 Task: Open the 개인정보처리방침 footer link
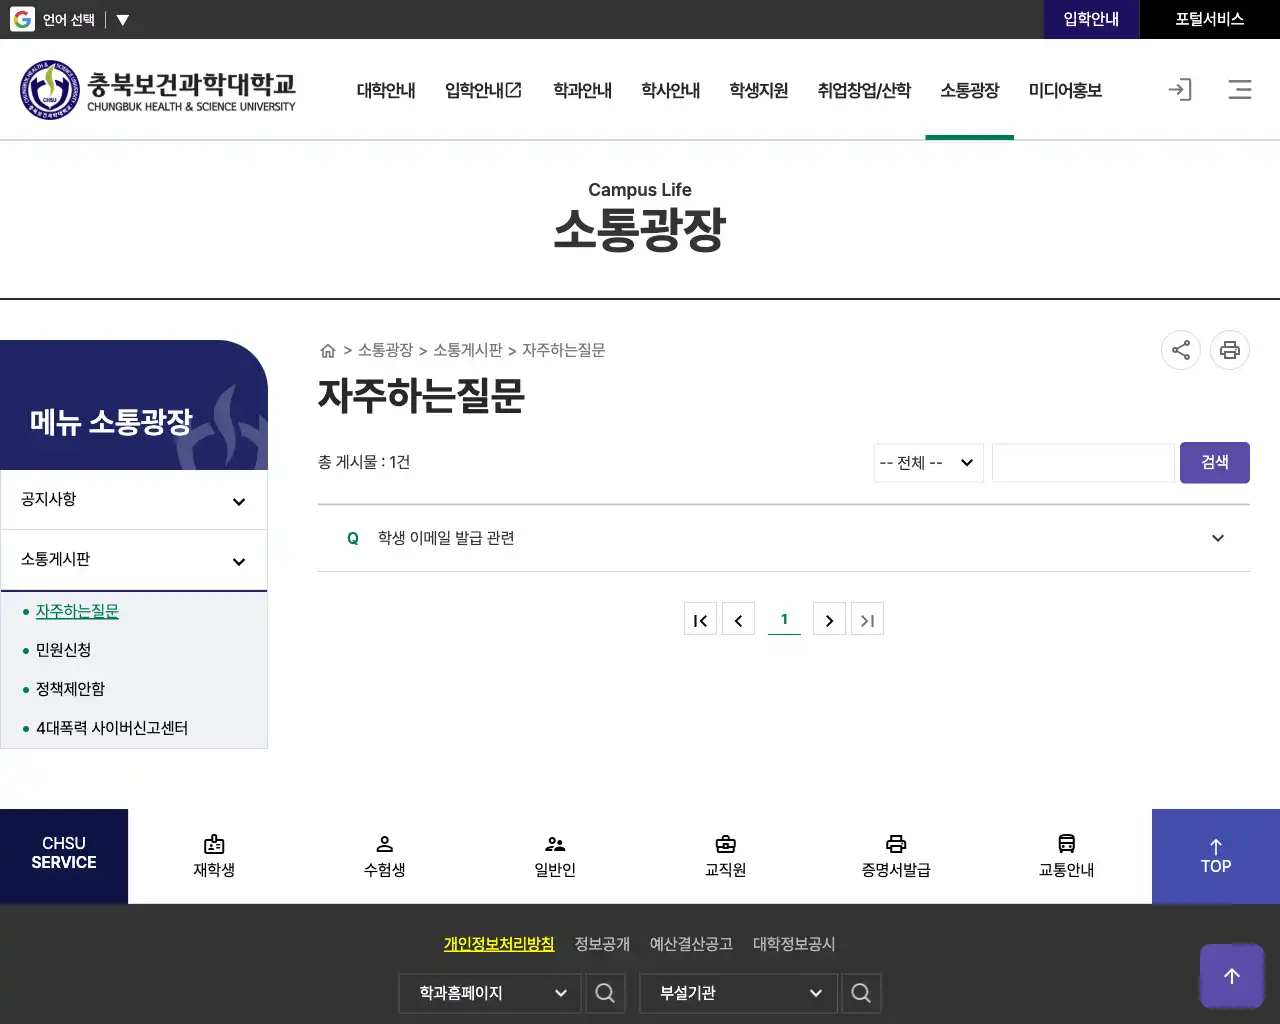point(498,944)
